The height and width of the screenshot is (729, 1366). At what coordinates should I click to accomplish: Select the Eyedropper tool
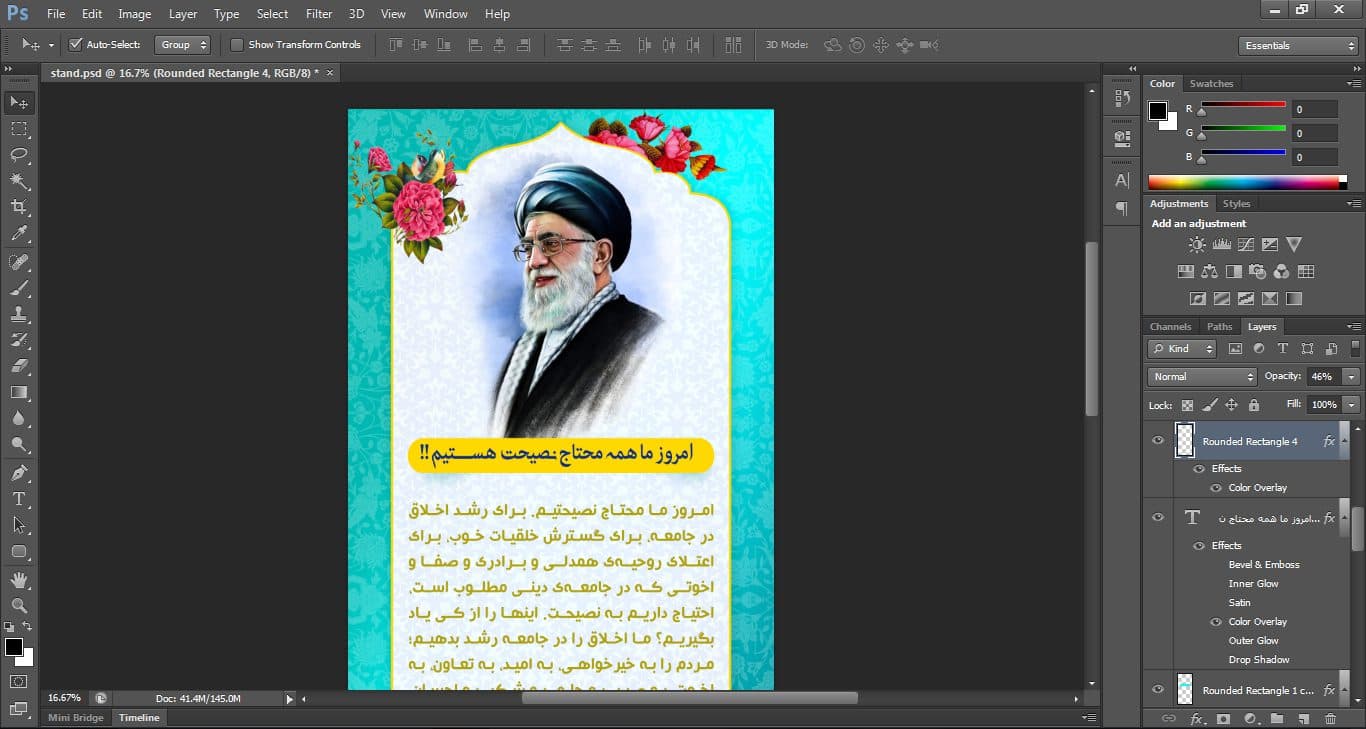click(19, 233)
